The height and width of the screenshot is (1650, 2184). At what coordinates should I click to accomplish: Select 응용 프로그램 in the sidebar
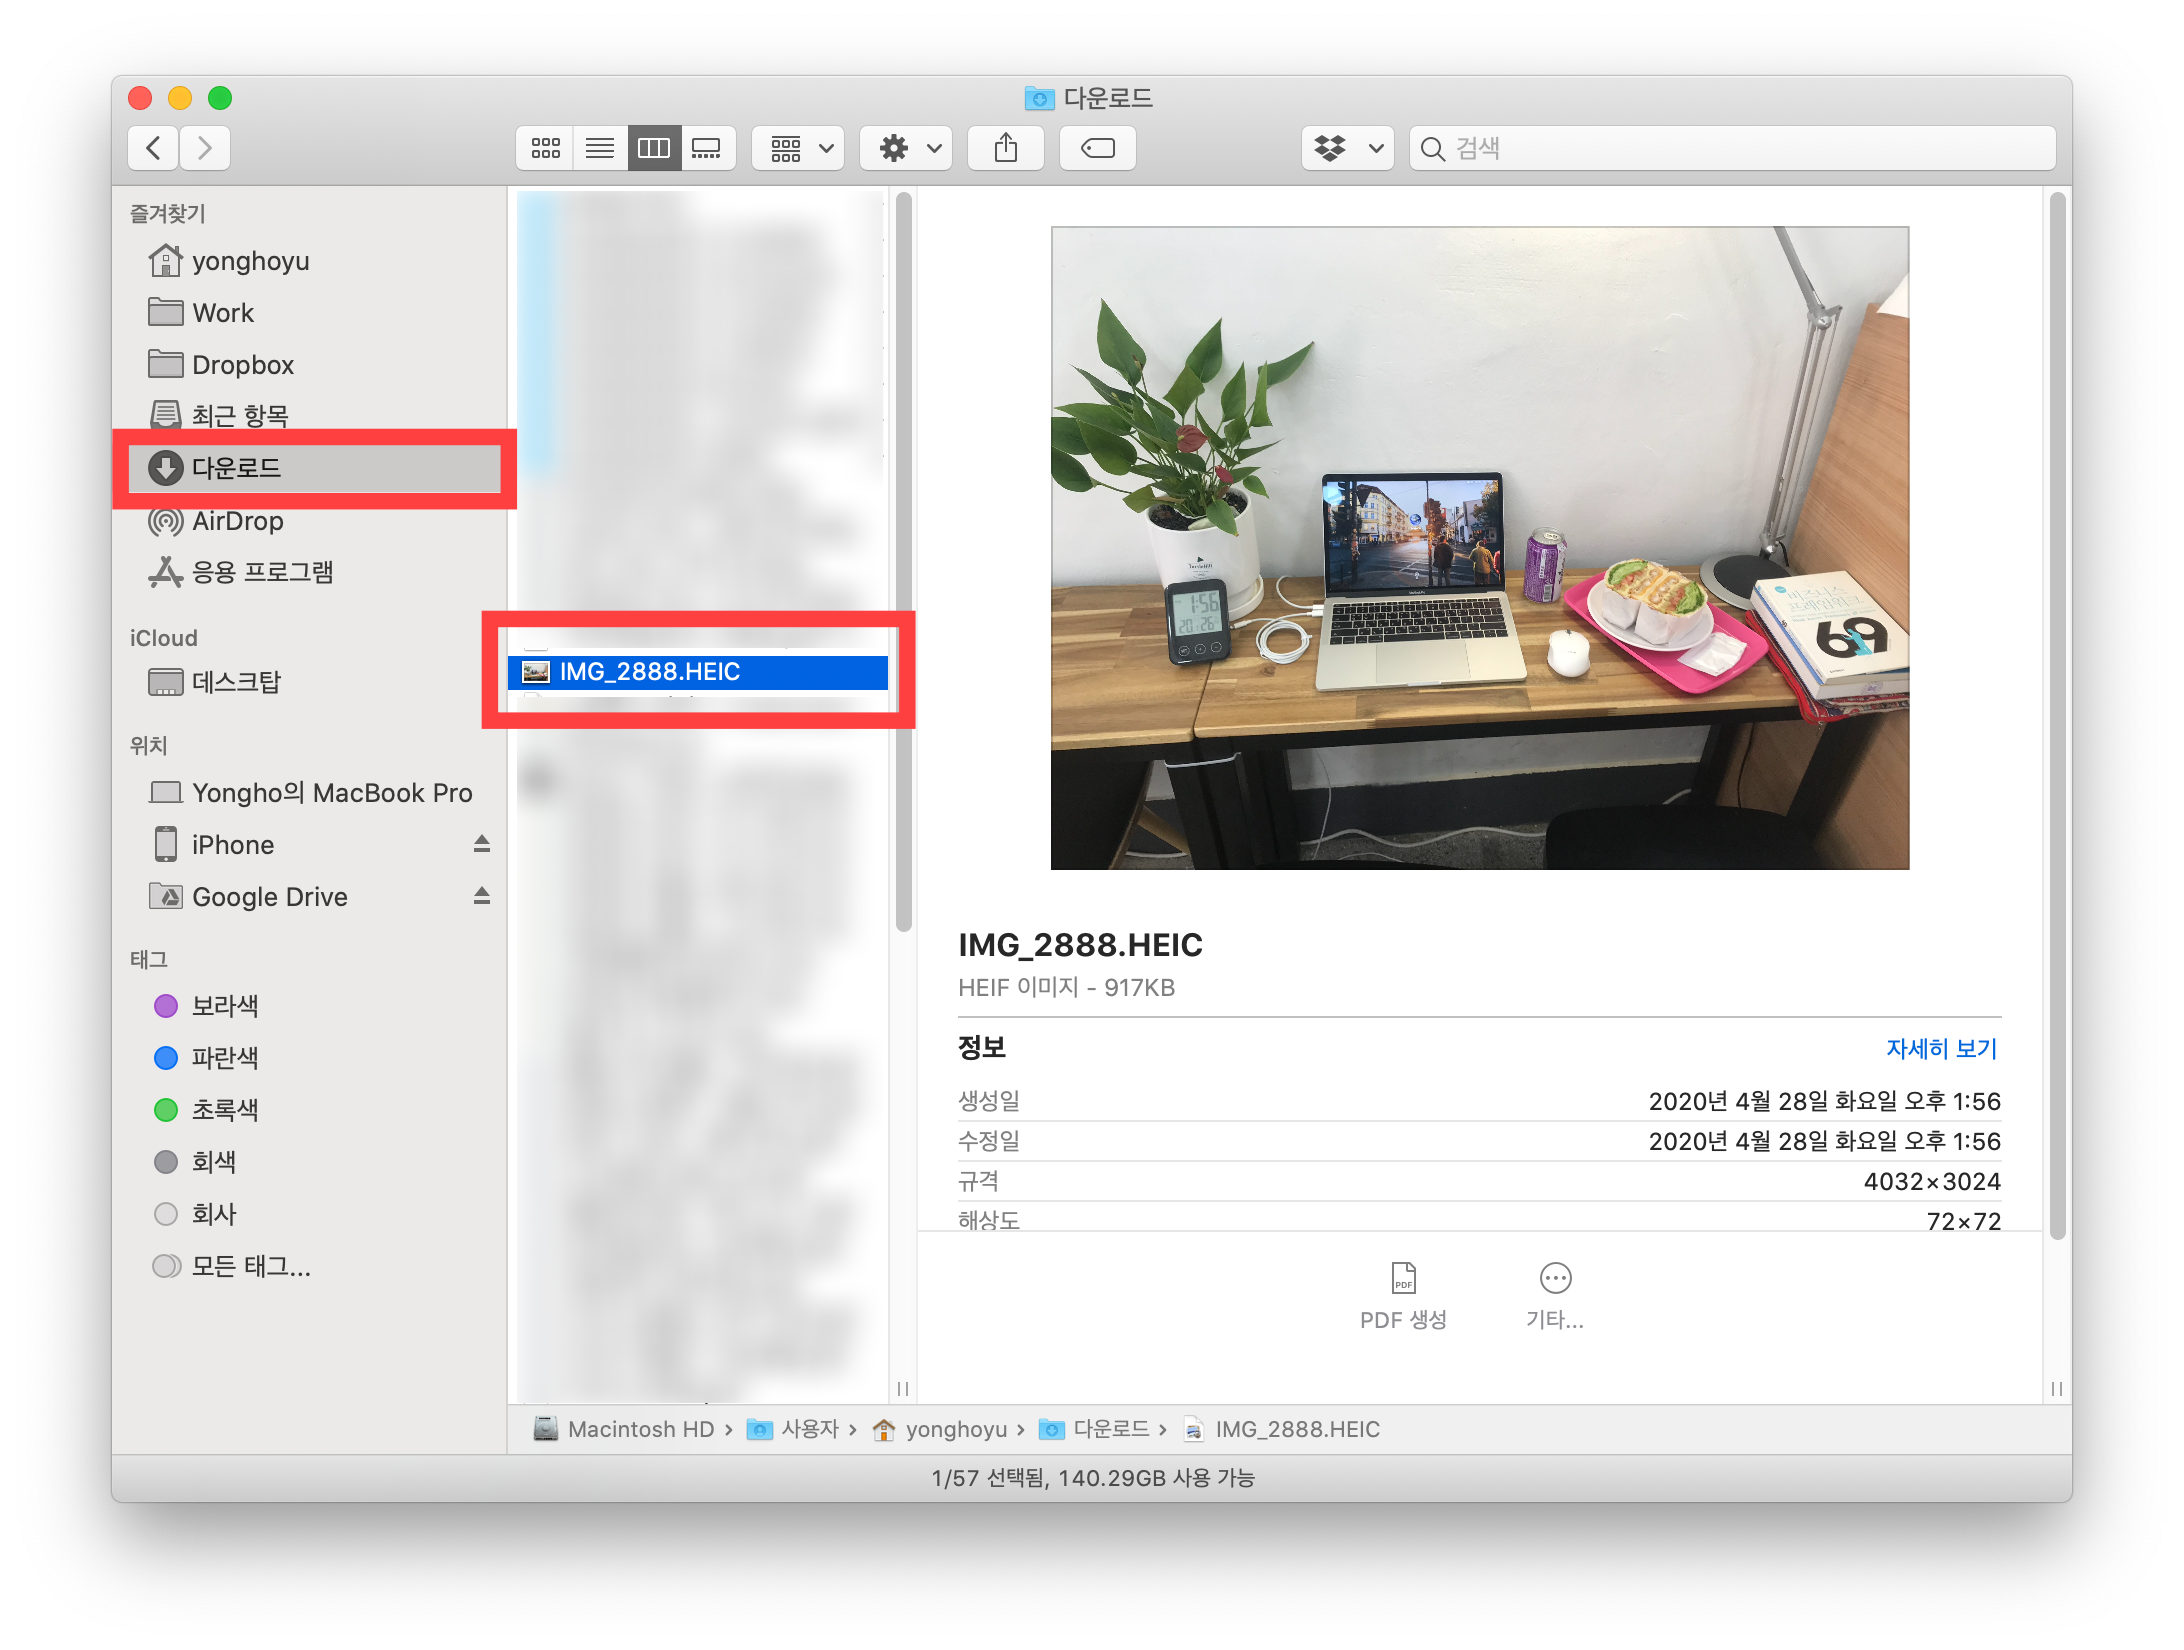coord(261,572)
